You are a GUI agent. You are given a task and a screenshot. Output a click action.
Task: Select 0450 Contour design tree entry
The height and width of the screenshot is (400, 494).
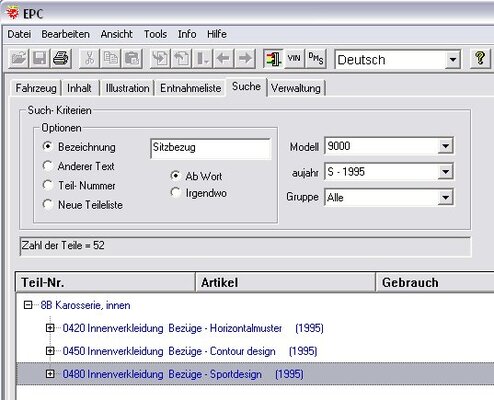[x=190, y=351]
